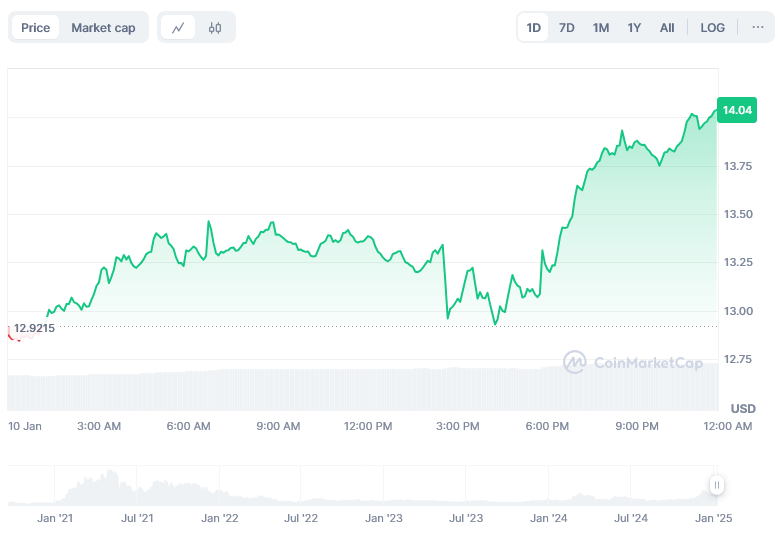Click Jan '25 on the overview timeline

pos(714,518)
